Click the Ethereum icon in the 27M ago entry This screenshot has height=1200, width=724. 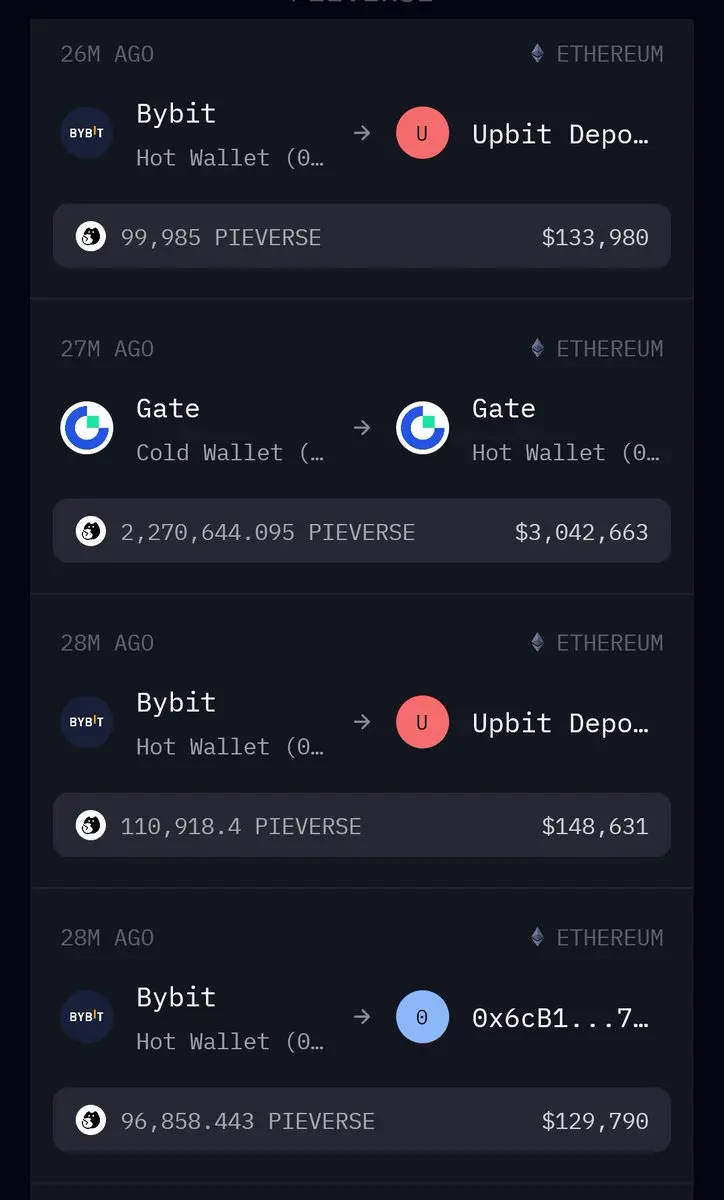click(x=538, y=348)
